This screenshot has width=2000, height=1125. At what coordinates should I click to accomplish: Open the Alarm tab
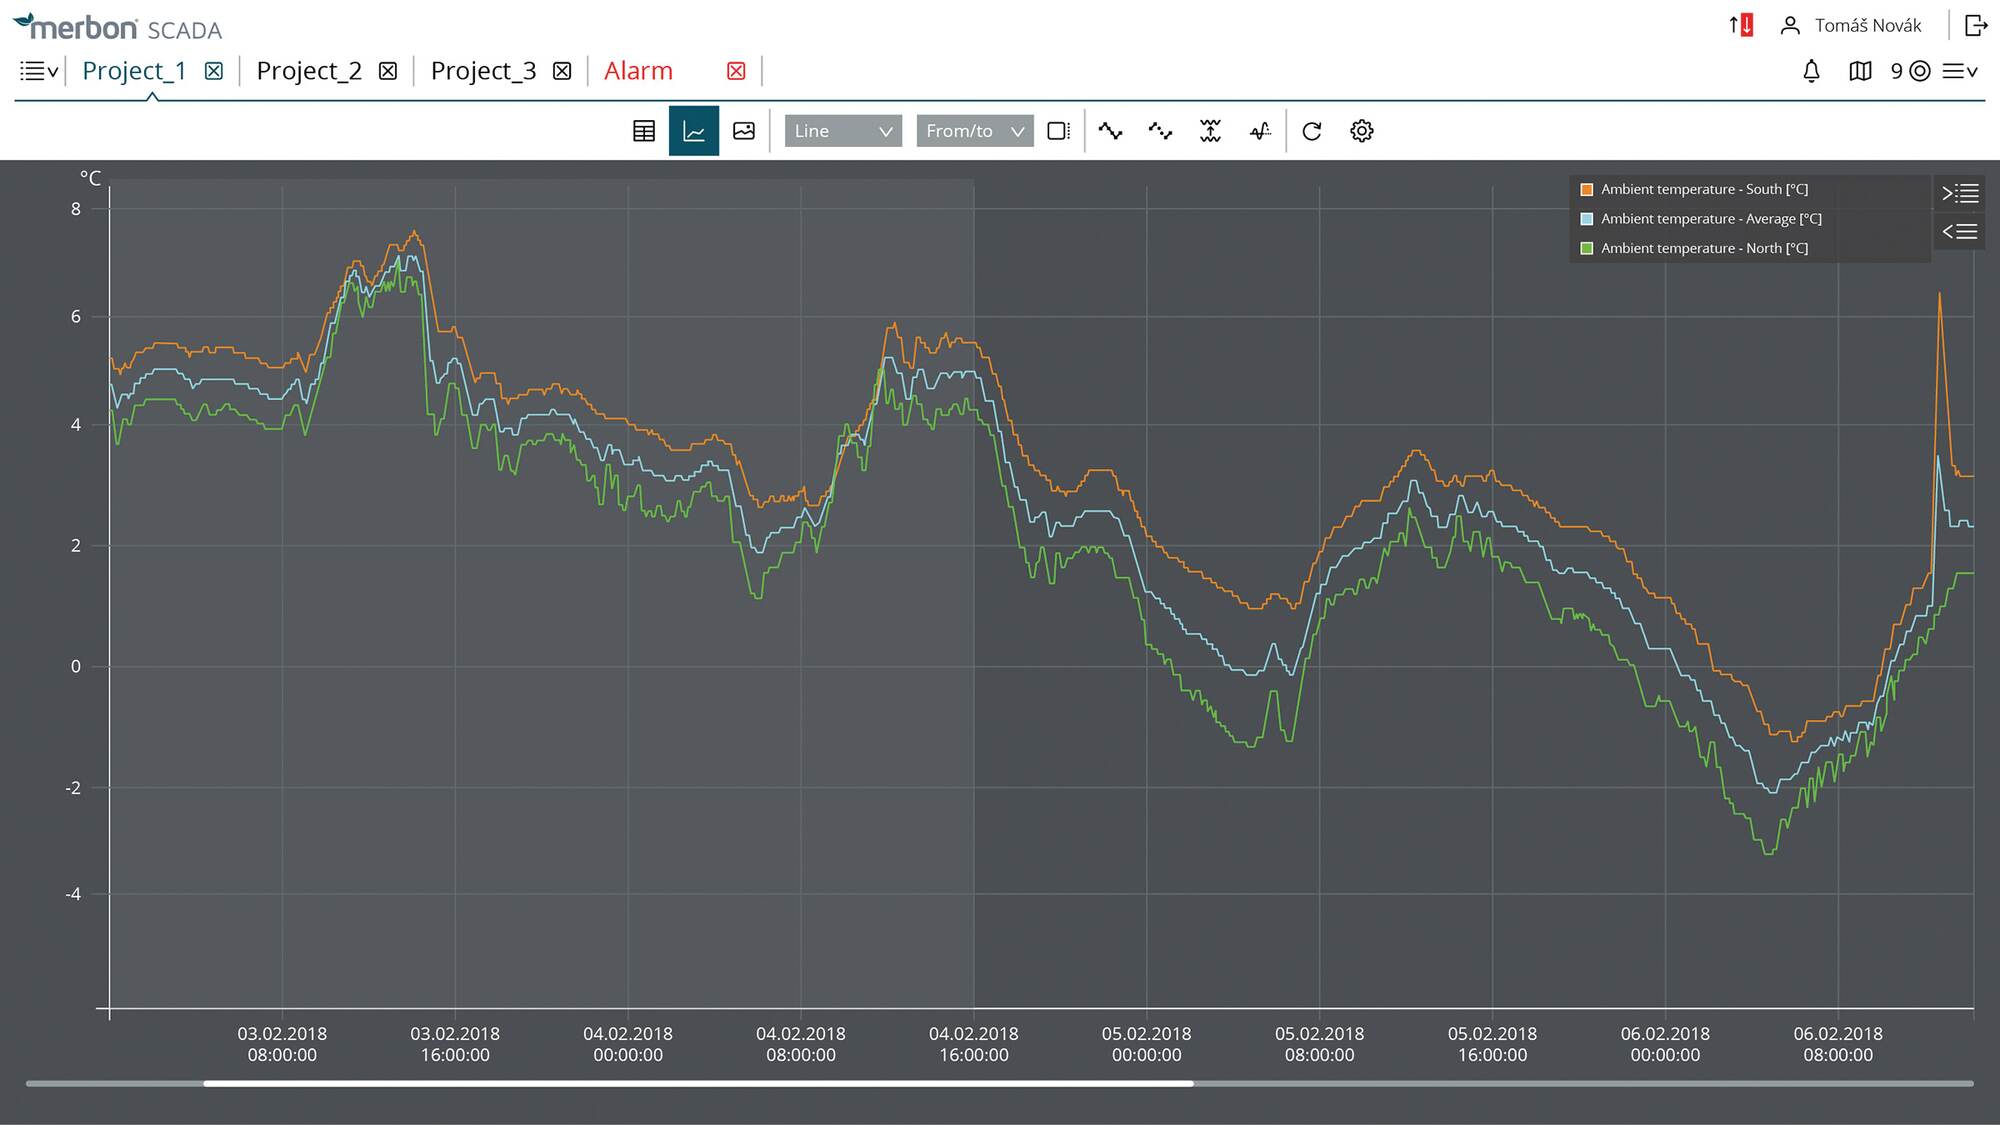[x=638, y=71]
